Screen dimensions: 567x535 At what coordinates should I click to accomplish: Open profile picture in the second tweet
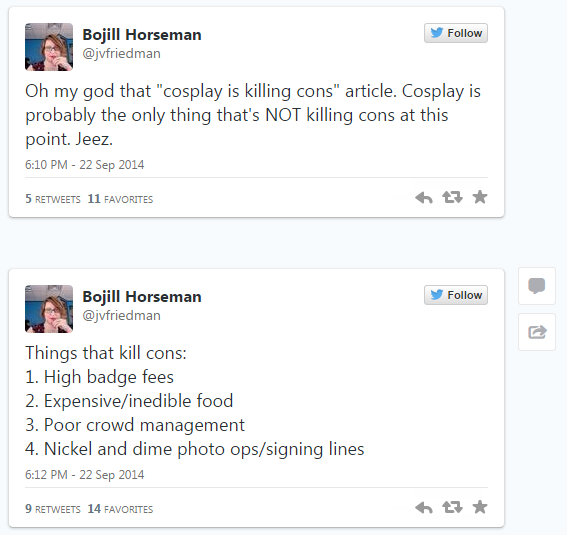point(49,309)
